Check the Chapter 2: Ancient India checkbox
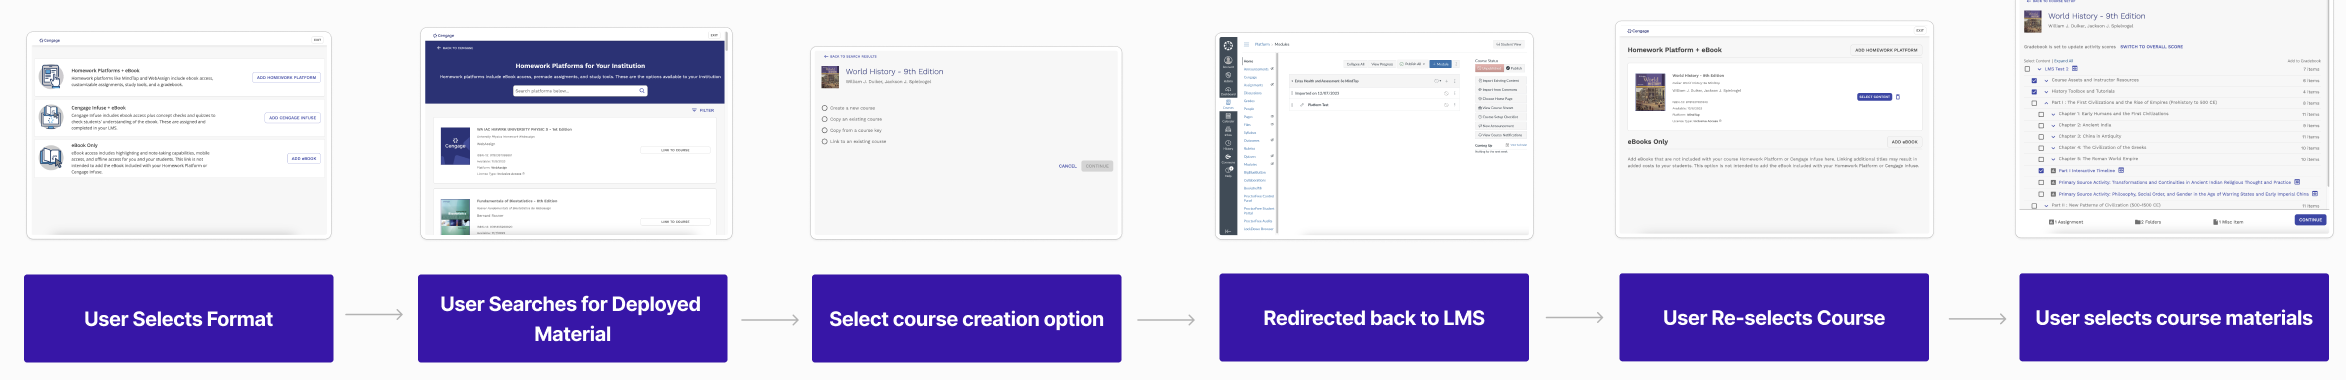This screenshot has height=380, width=2346. click(x=2041, y=125)
